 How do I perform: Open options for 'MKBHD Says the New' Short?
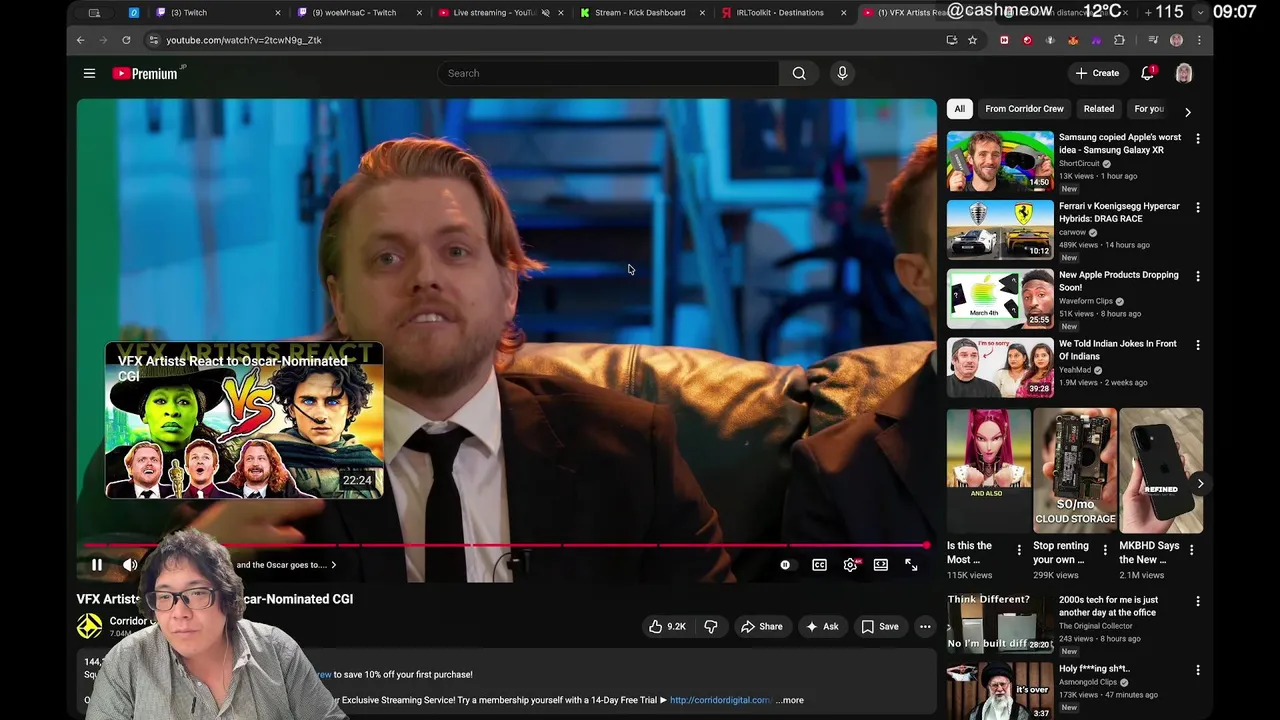1191,550
